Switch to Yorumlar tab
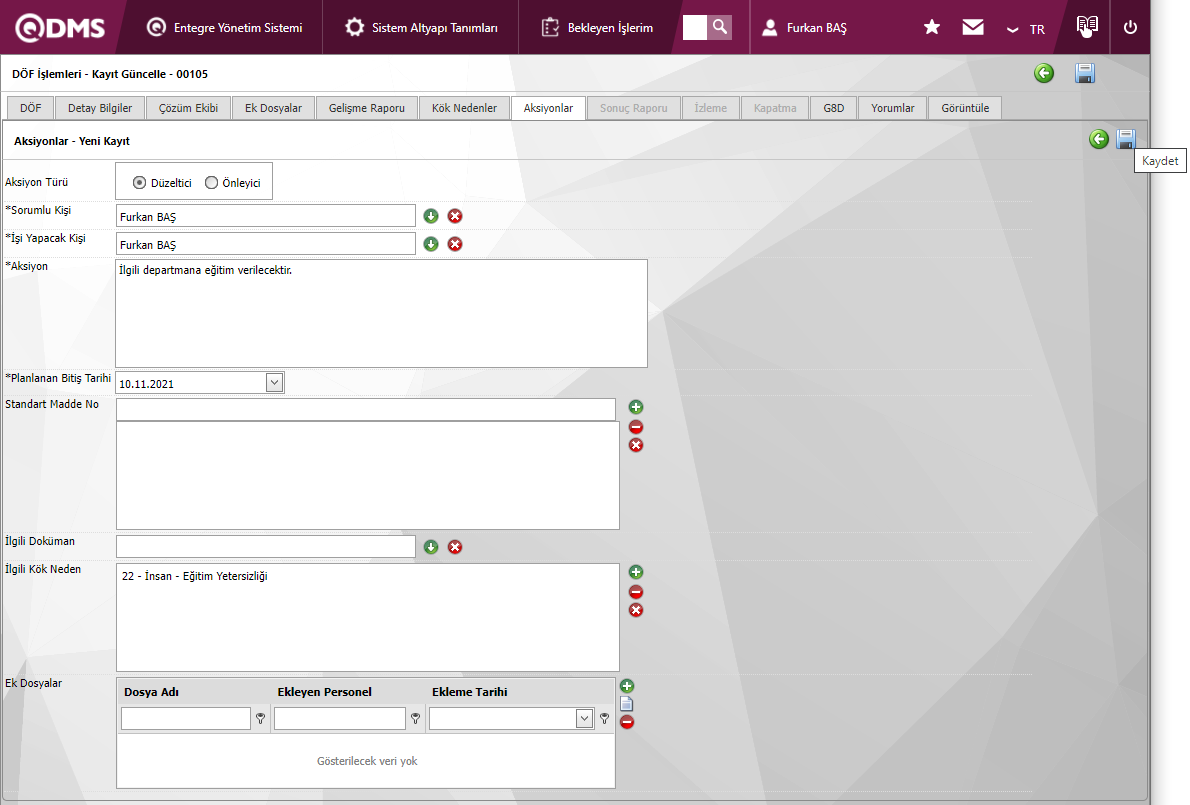 pos(892,108)
